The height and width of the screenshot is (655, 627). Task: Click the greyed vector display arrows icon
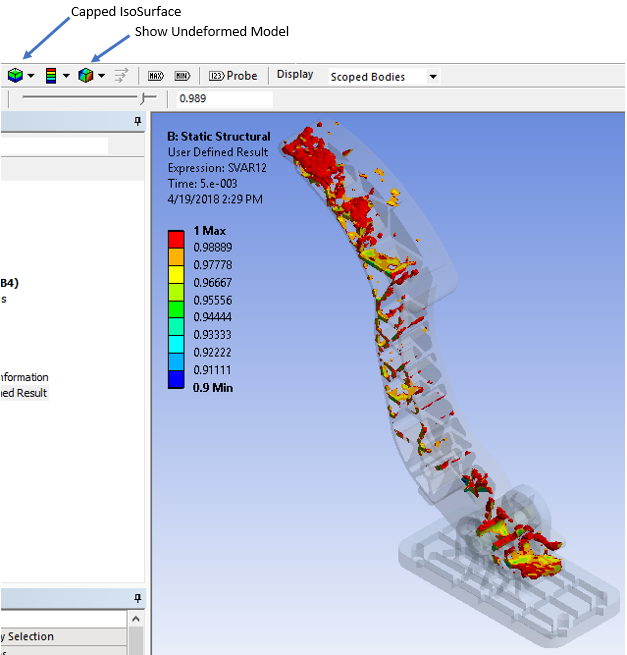point(121,76)
